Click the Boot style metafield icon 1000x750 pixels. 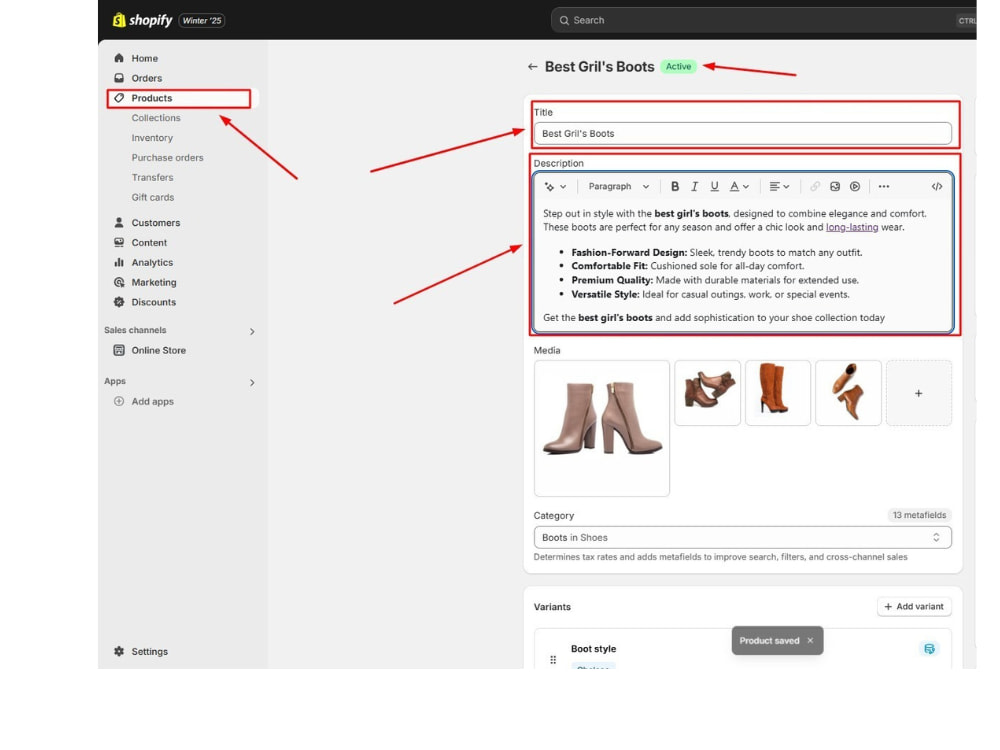(929, 649)
